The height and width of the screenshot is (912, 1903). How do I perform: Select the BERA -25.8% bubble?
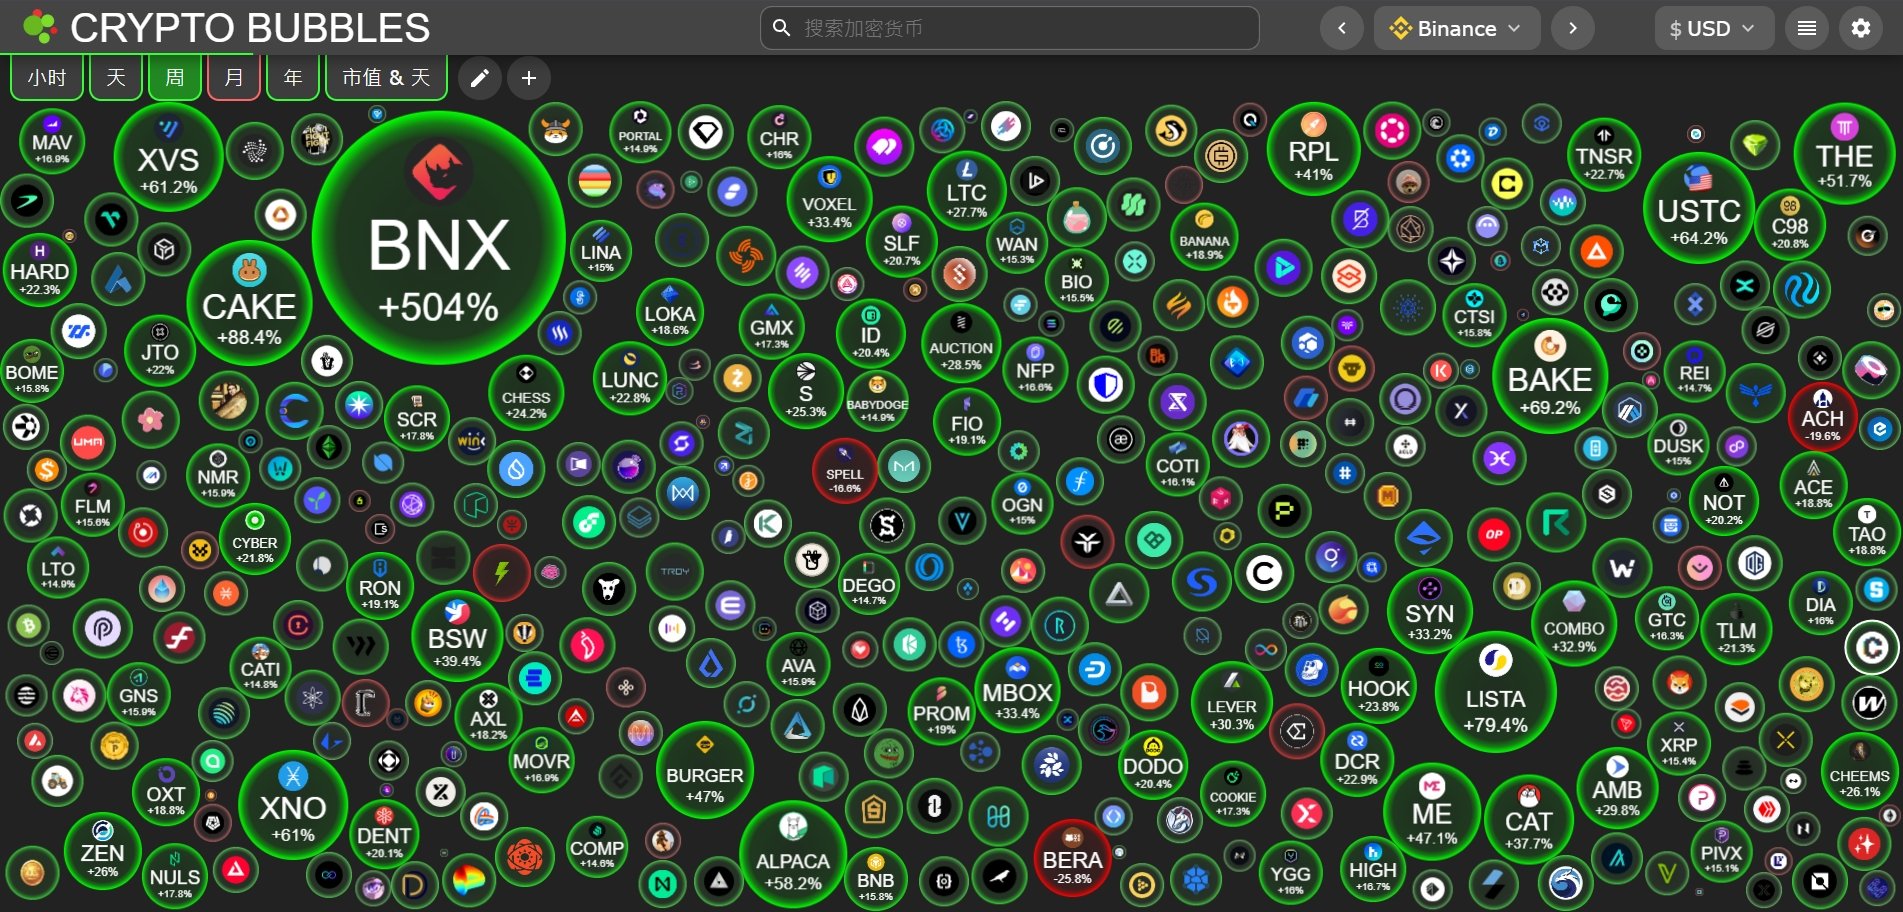pos(1072,860)
